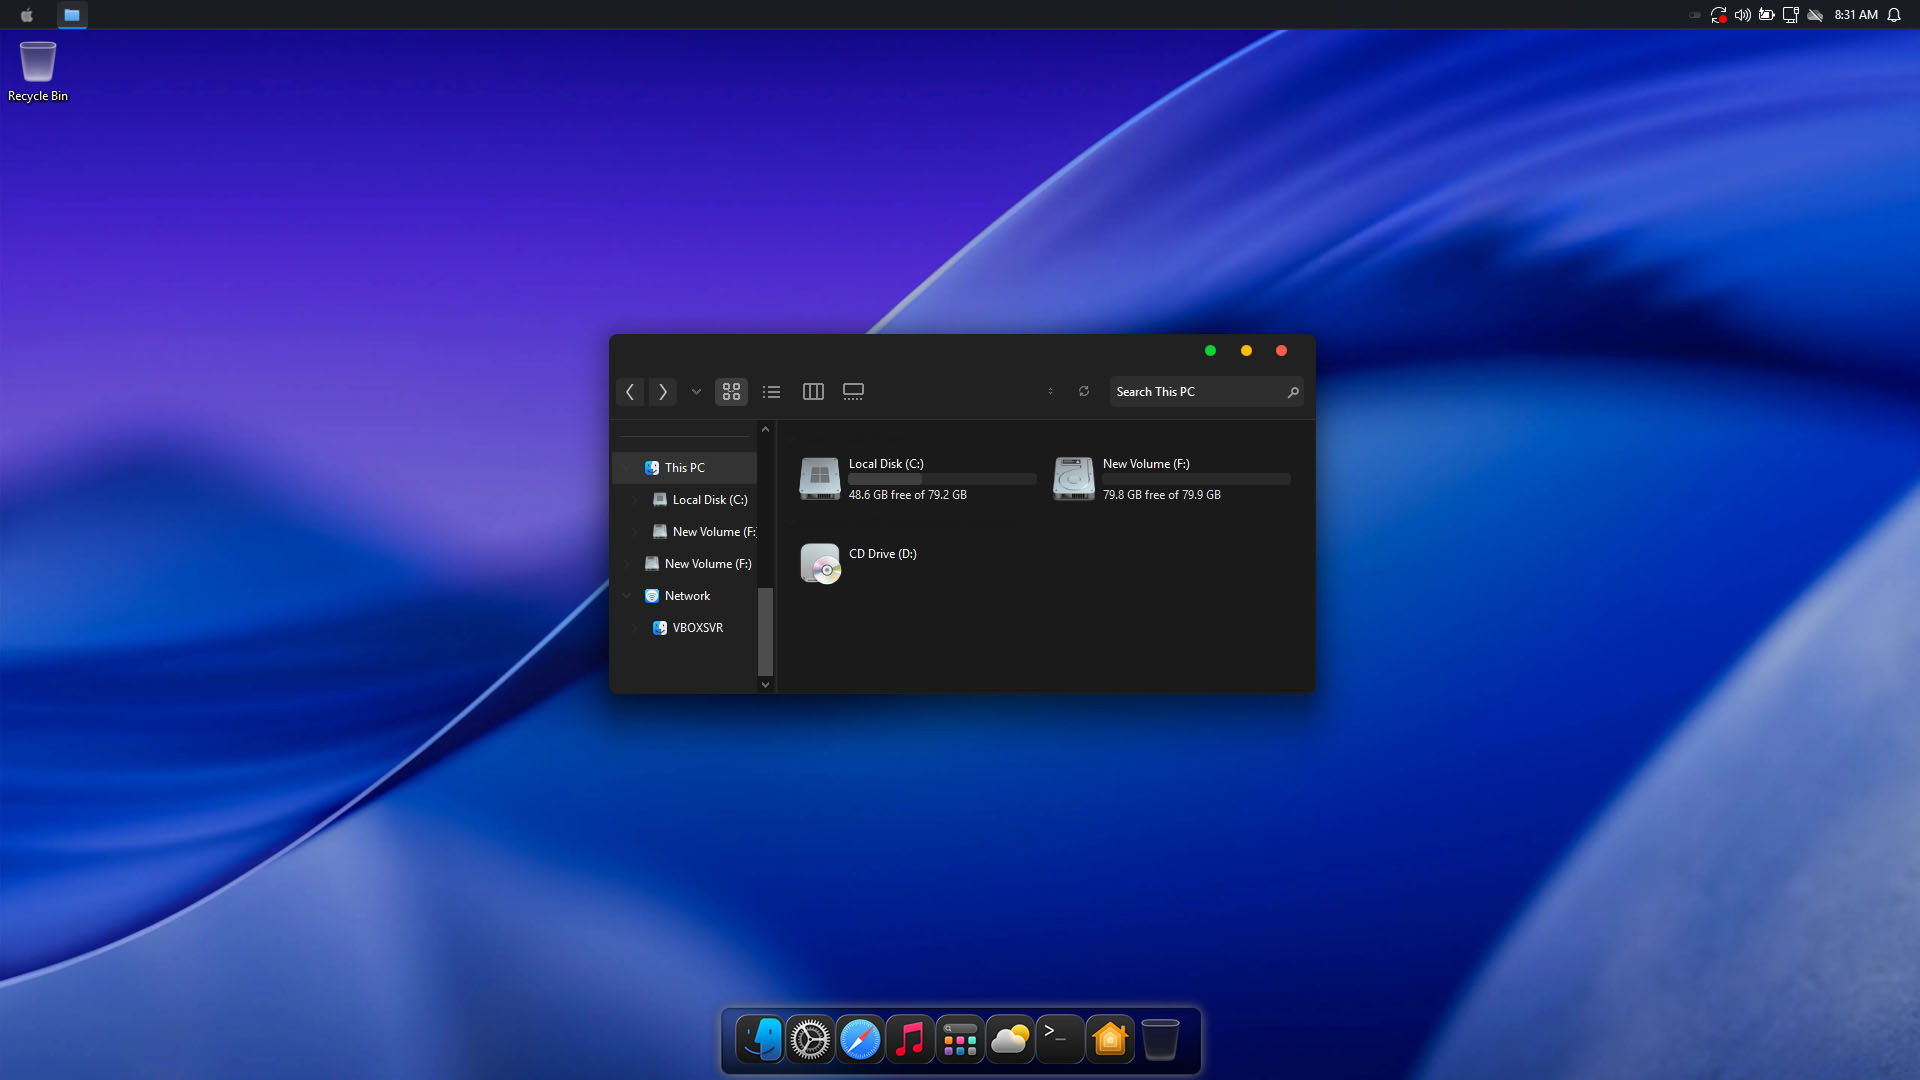1920x1080 pixels.
Task: Select This PC in navigation pane
Action: [x=684, y=468]
